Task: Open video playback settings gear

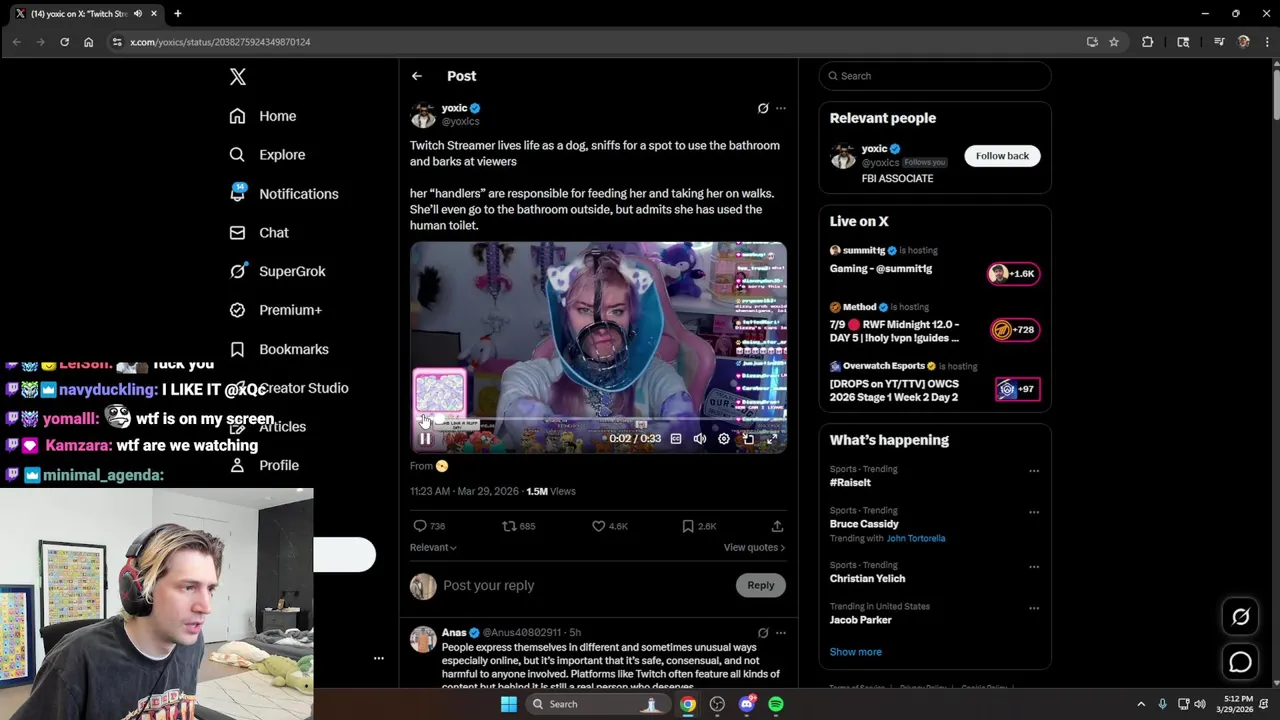Action: [x=724, y=439]
